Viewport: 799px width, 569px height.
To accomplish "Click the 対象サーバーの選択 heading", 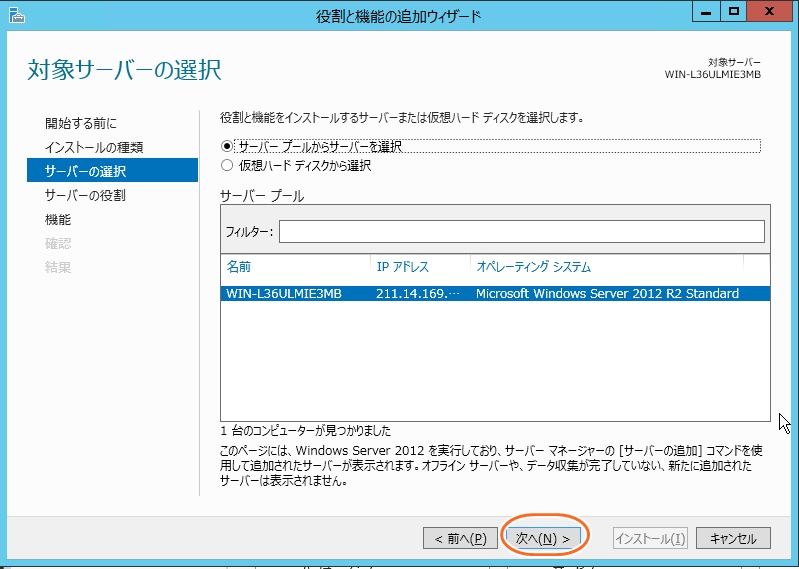I will coord(124,70).
